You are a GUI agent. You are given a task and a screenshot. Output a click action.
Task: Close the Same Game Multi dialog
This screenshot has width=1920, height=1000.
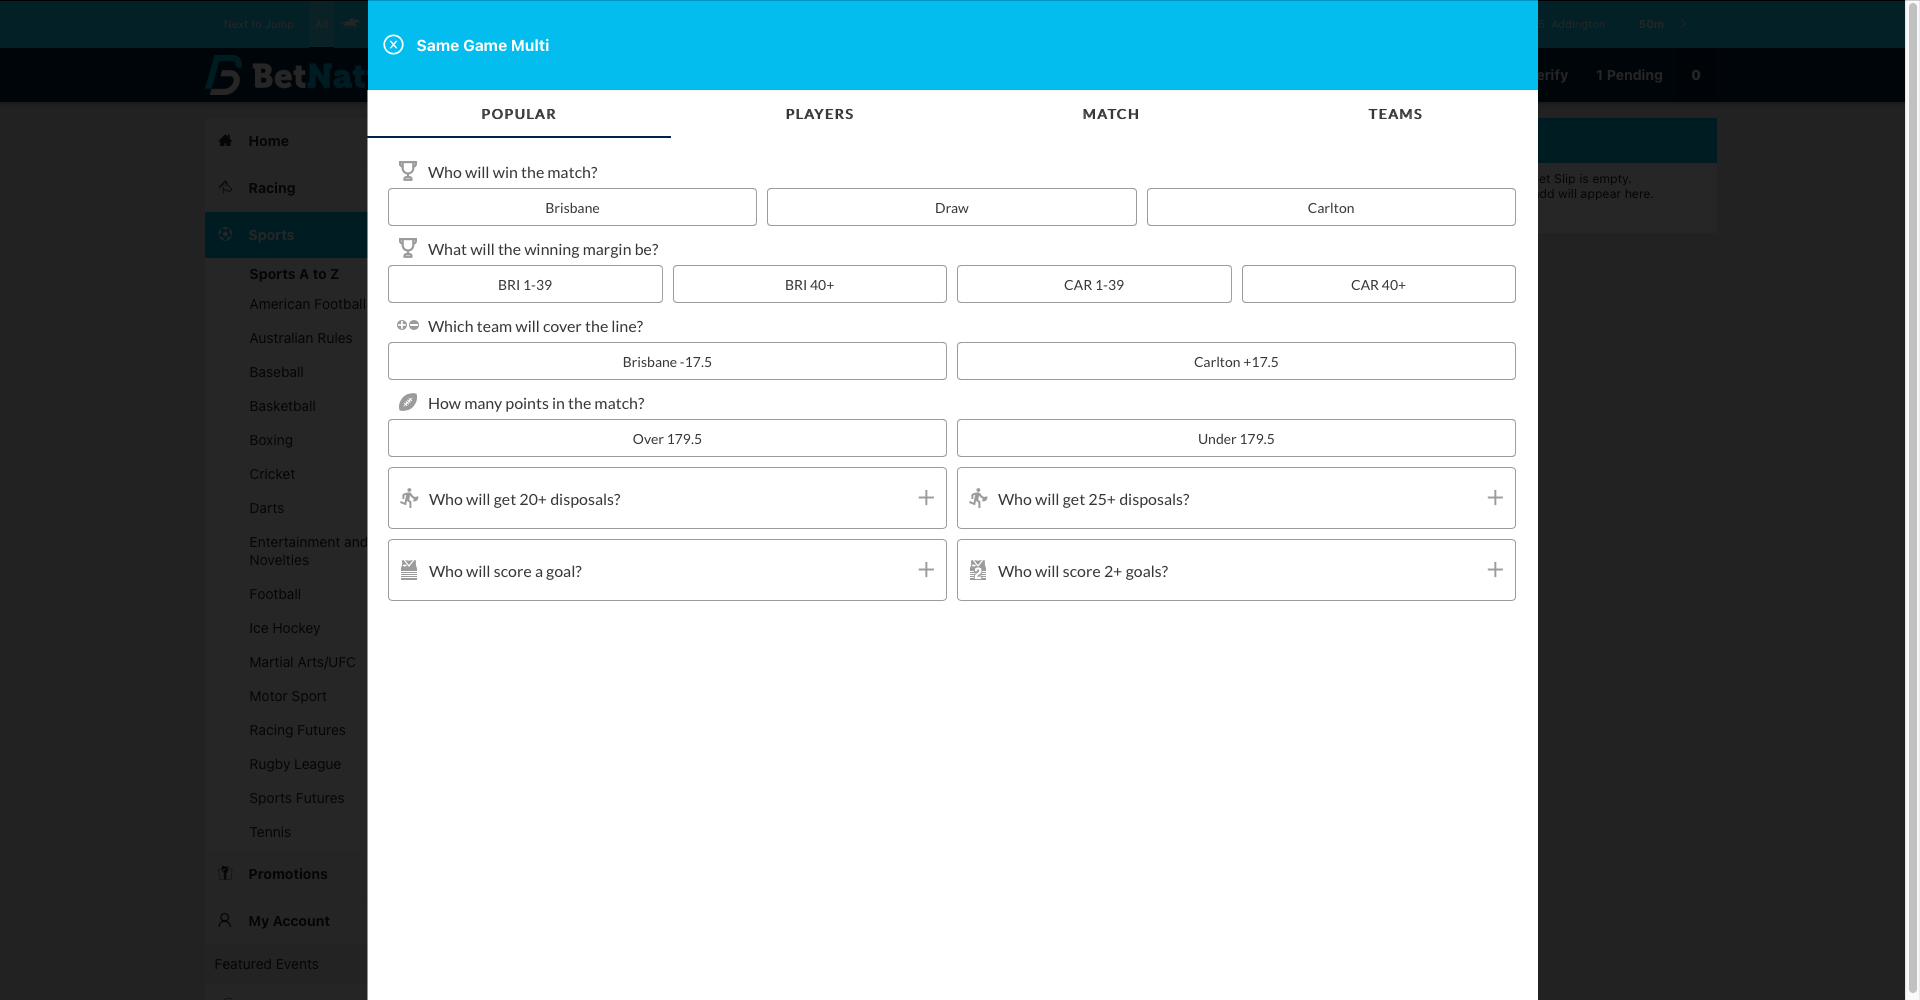point(393,45)
